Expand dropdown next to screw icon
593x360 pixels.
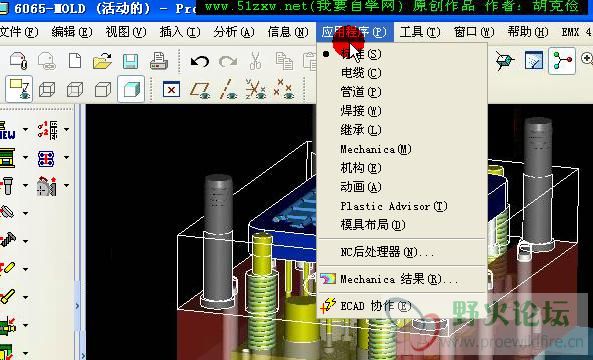pyautogui.click(x=25, y=241)
